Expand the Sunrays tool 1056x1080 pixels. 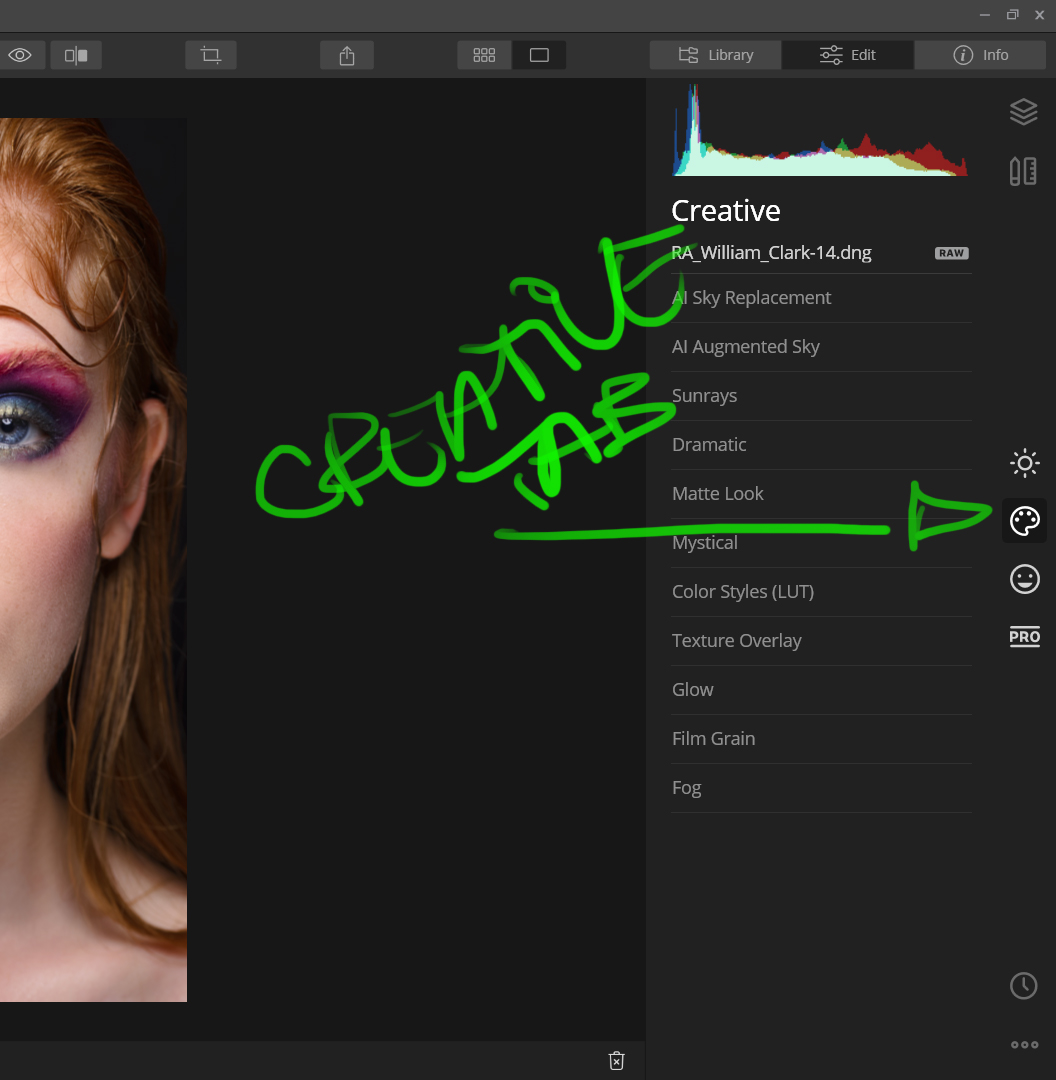821,395
